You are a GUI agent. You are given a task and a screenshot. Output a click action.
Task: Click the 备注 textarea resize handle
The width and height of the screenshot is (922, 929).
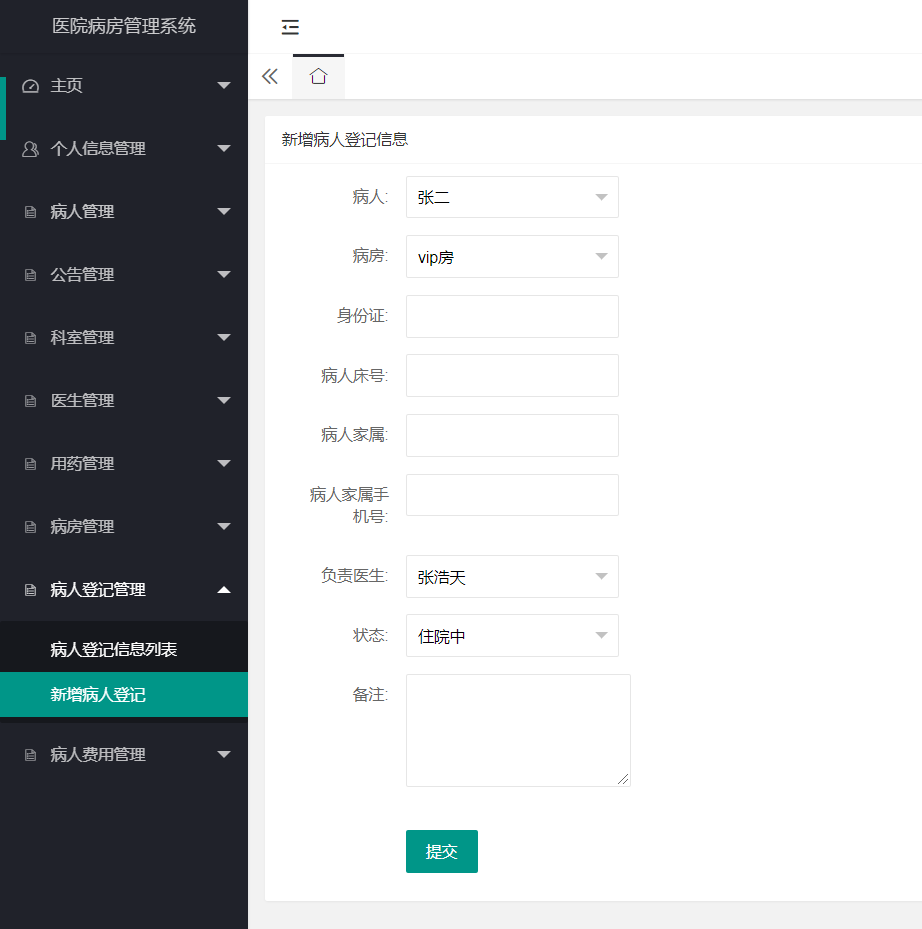[623, 779]
